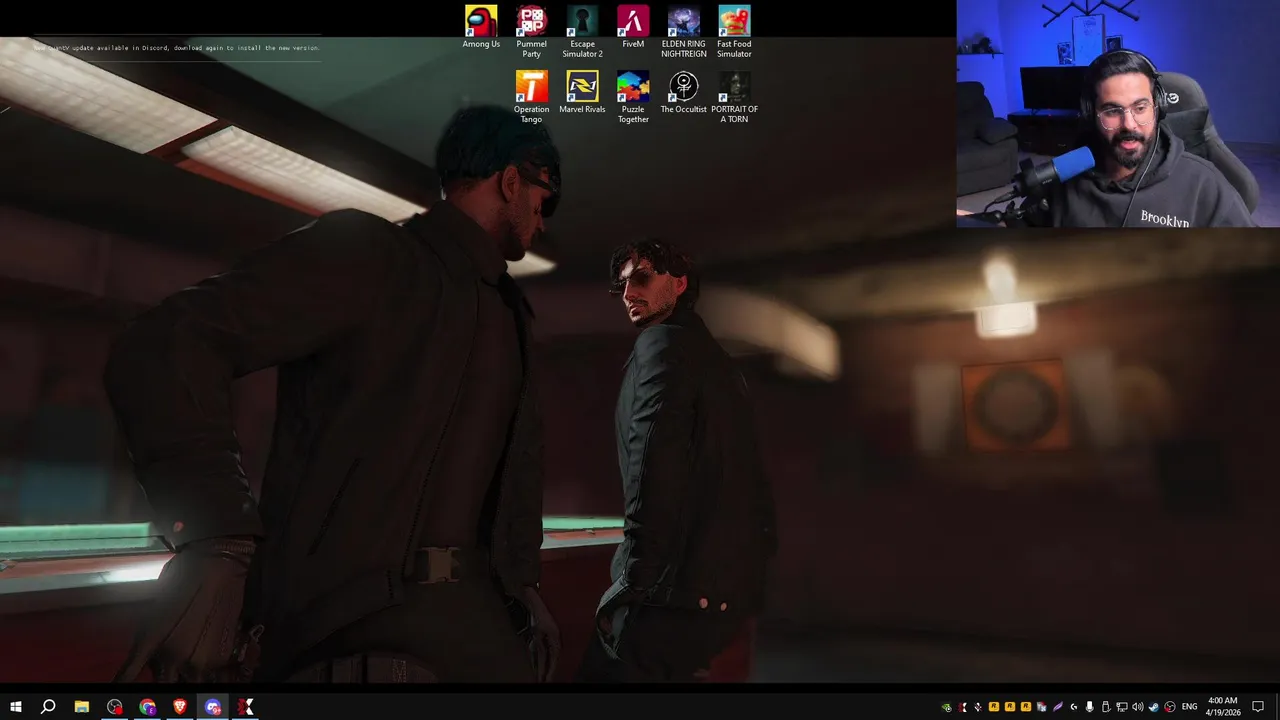The height and width of the screenshot is (720, 1280).
Task: Select the Operation Tango desktop shortcut
Action: (x=531, y=97)
